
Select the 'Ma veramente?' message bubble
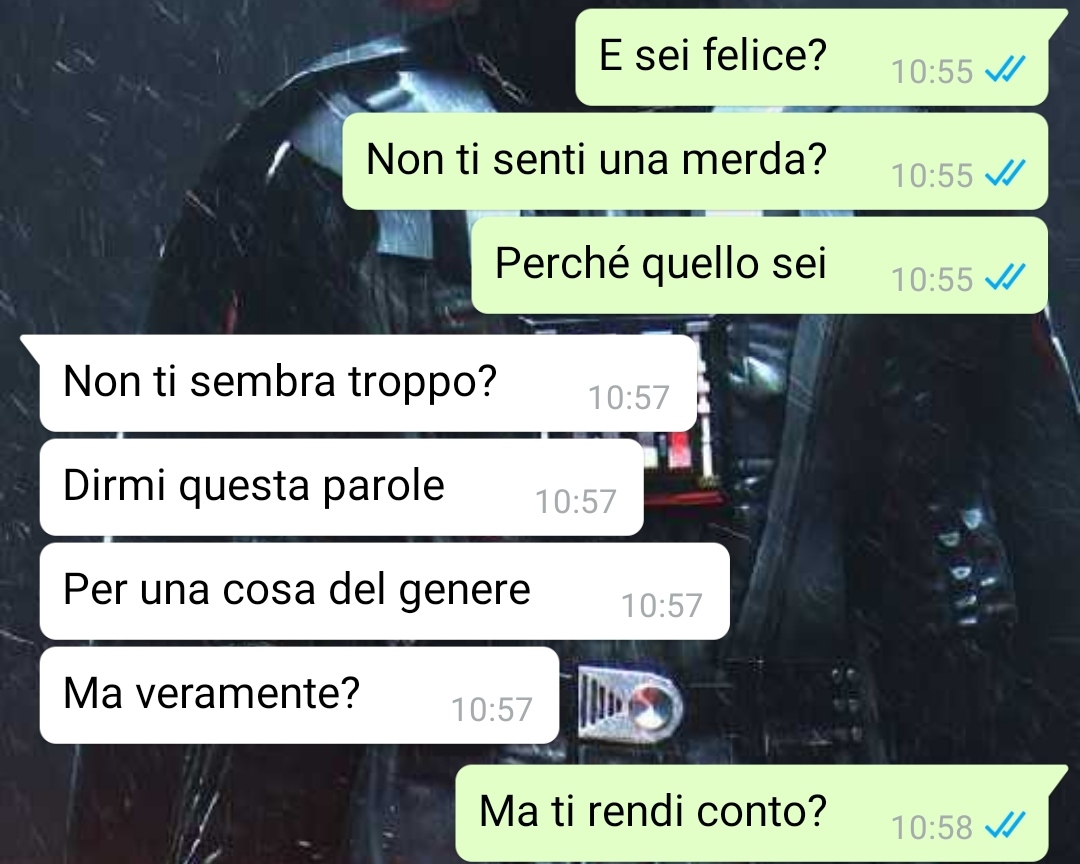pos(299,695)
